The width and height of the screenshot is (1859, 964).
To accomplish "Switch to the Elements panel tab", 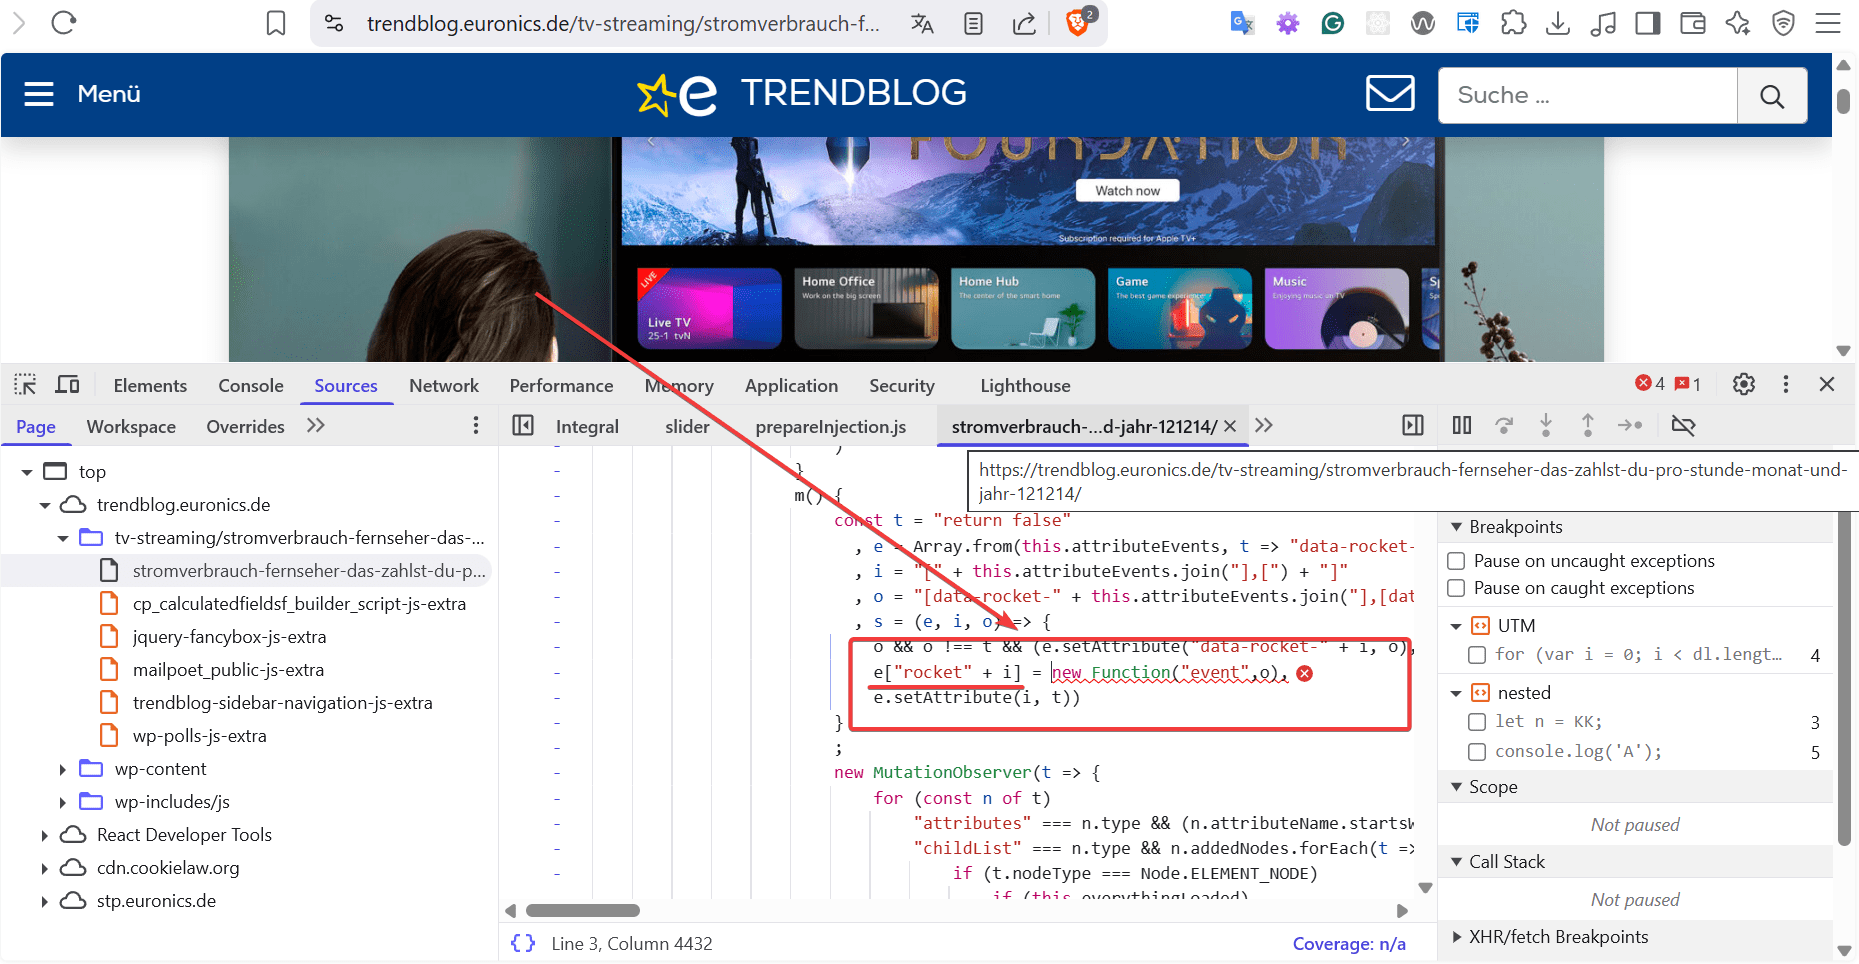I will click(x=150, y=385).
